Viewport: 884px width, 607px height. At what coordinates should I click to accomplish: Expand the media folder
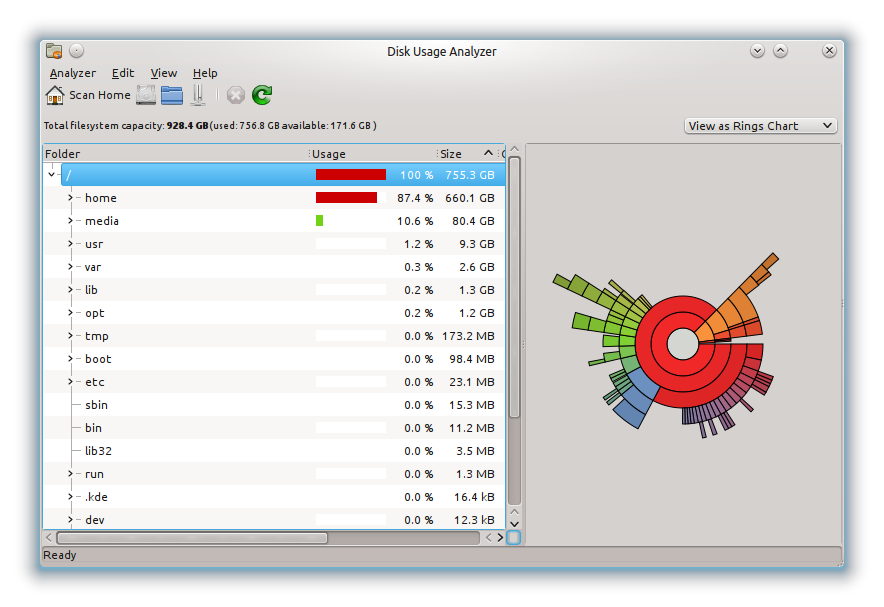click(x=70, y=221)
